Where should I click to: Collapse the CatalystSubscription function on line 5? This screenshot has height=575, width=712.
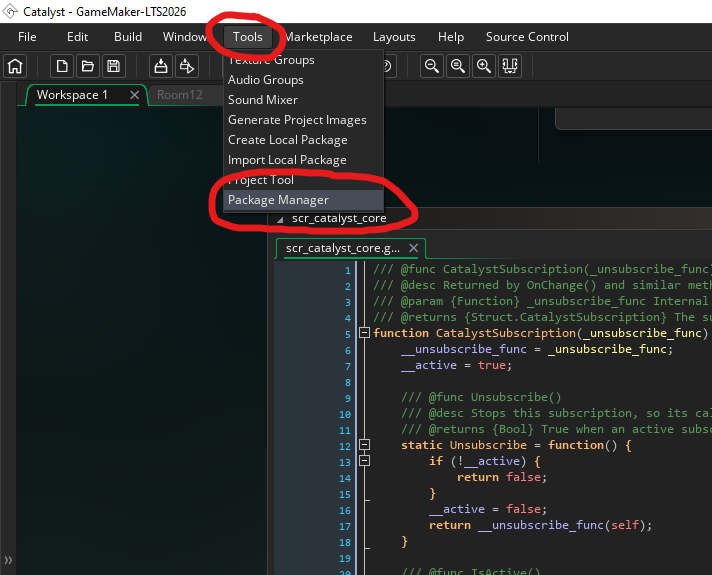pos(364,333)
